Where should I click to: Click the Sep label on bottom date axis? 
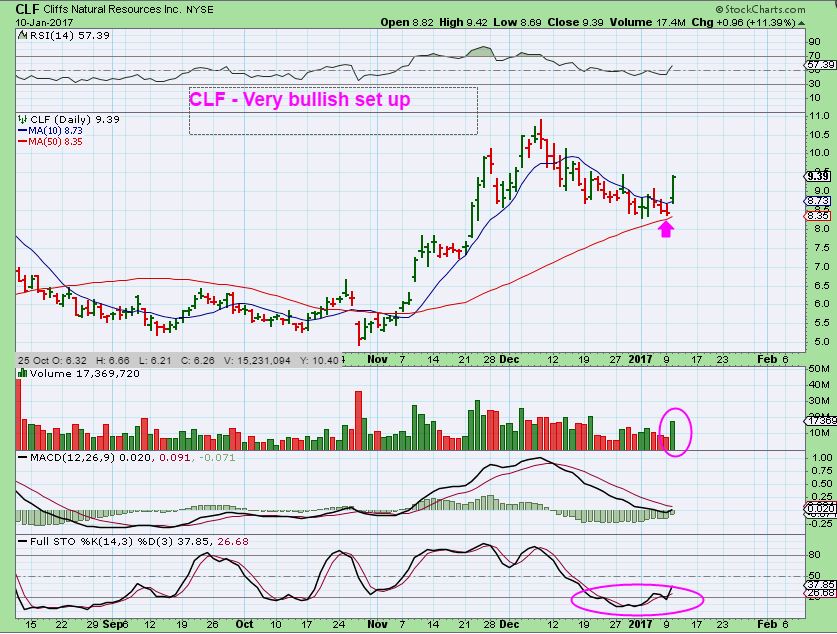(x=112, y=624)
